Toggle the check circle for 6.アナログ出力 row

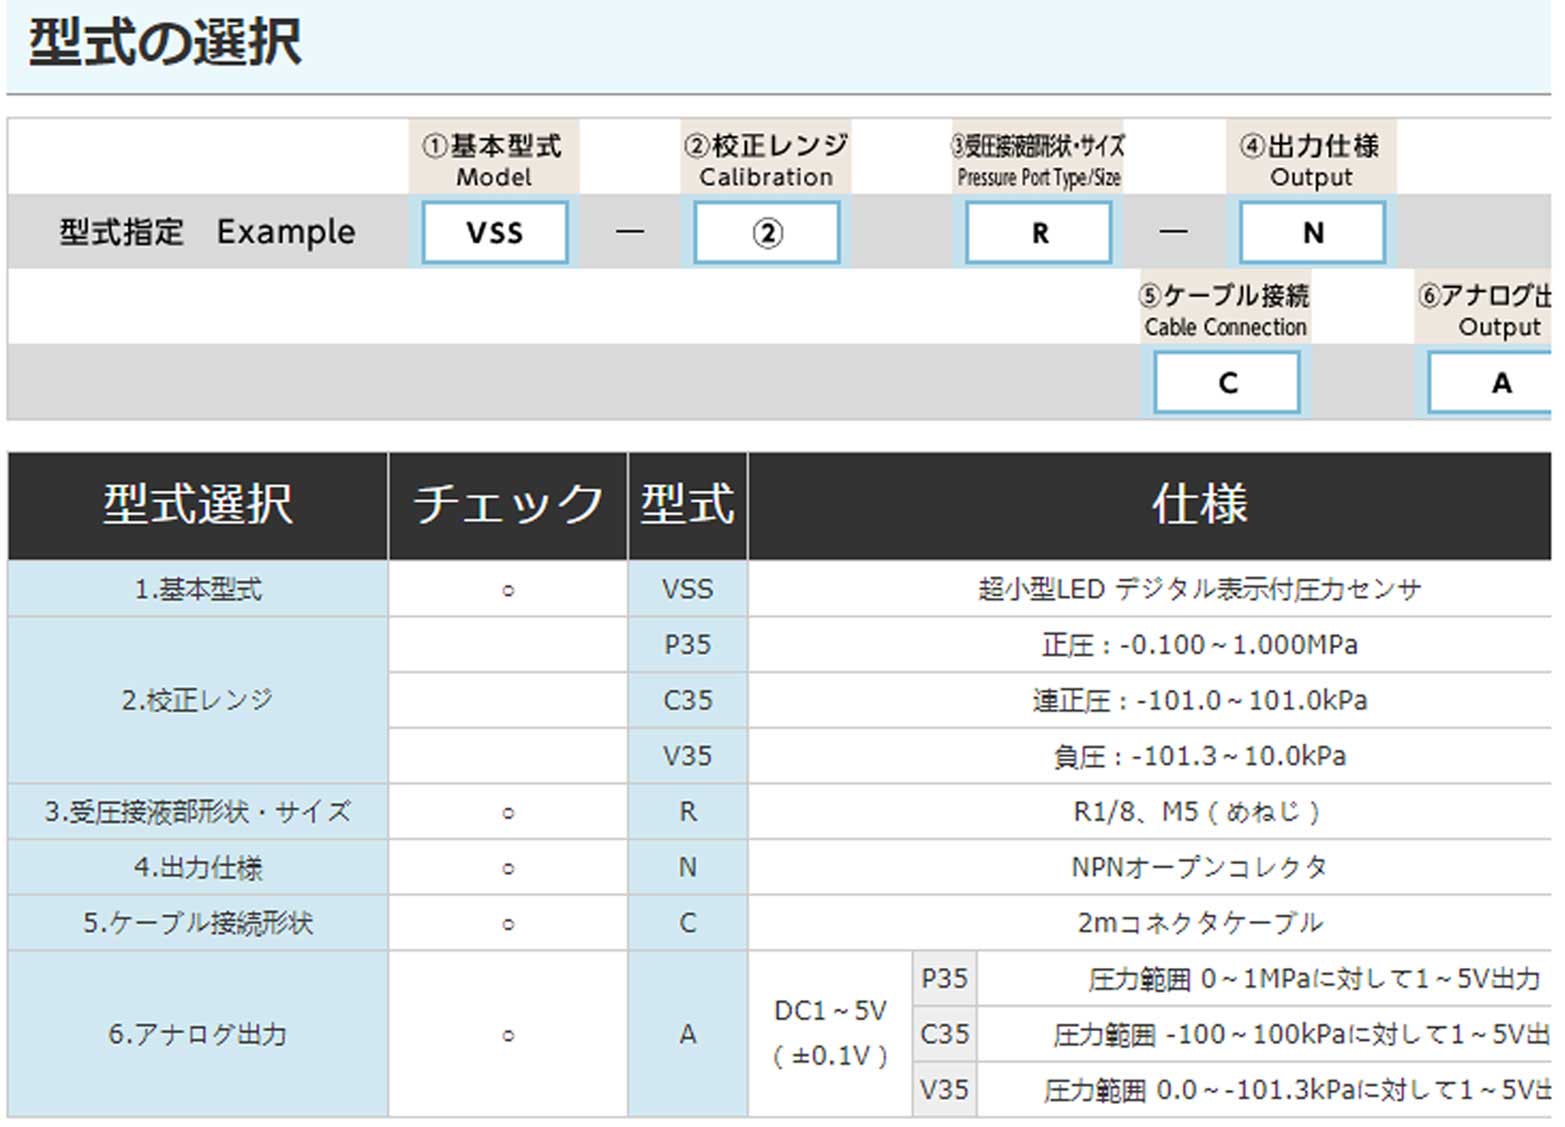click(x=508, y=1035)
